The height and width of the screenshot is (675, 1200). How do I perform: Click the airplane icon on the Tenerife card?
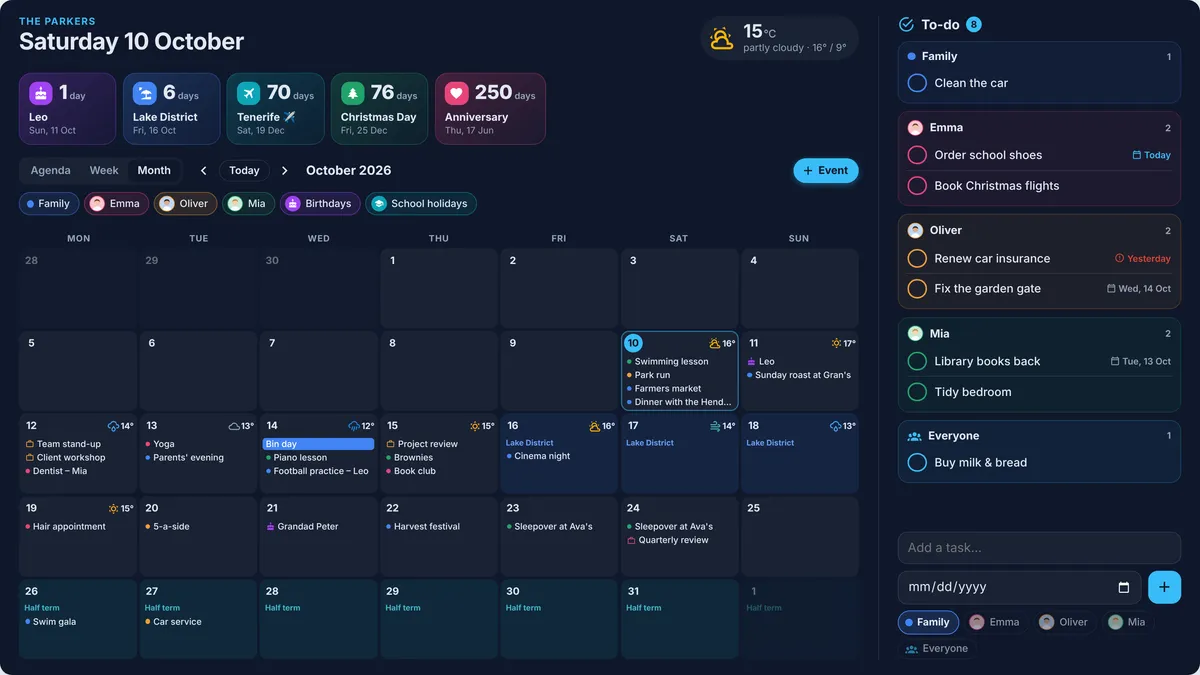[x=249, y=94]
